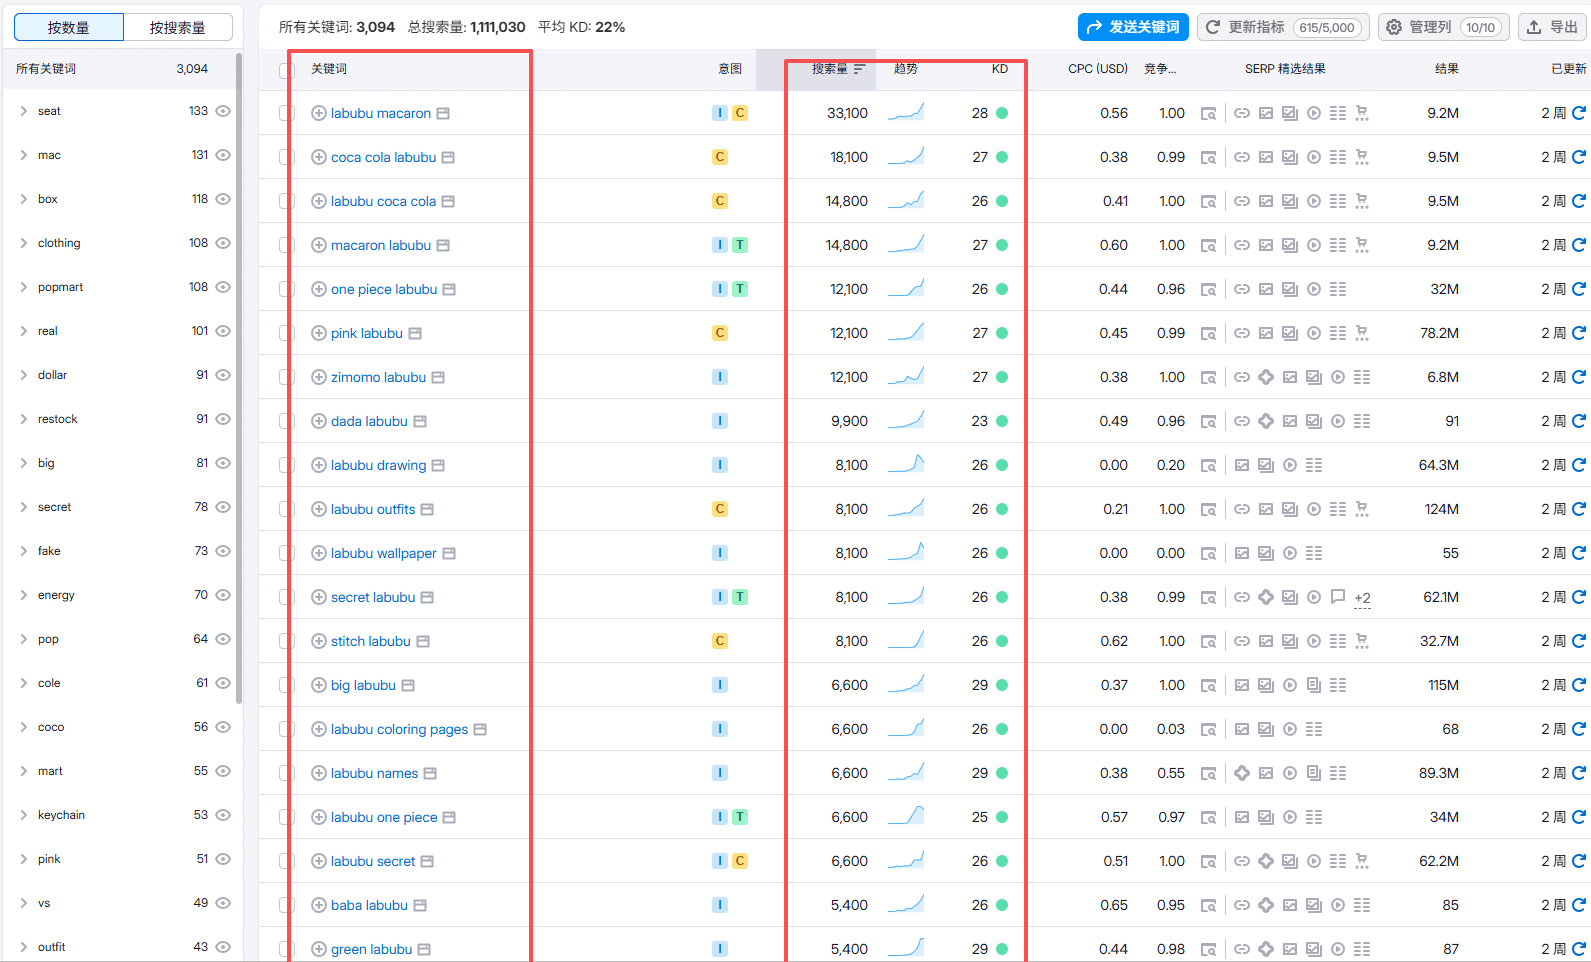Click SERP search icon in dada labubu row
The image size is (1591, 962).
point(1208,421)
